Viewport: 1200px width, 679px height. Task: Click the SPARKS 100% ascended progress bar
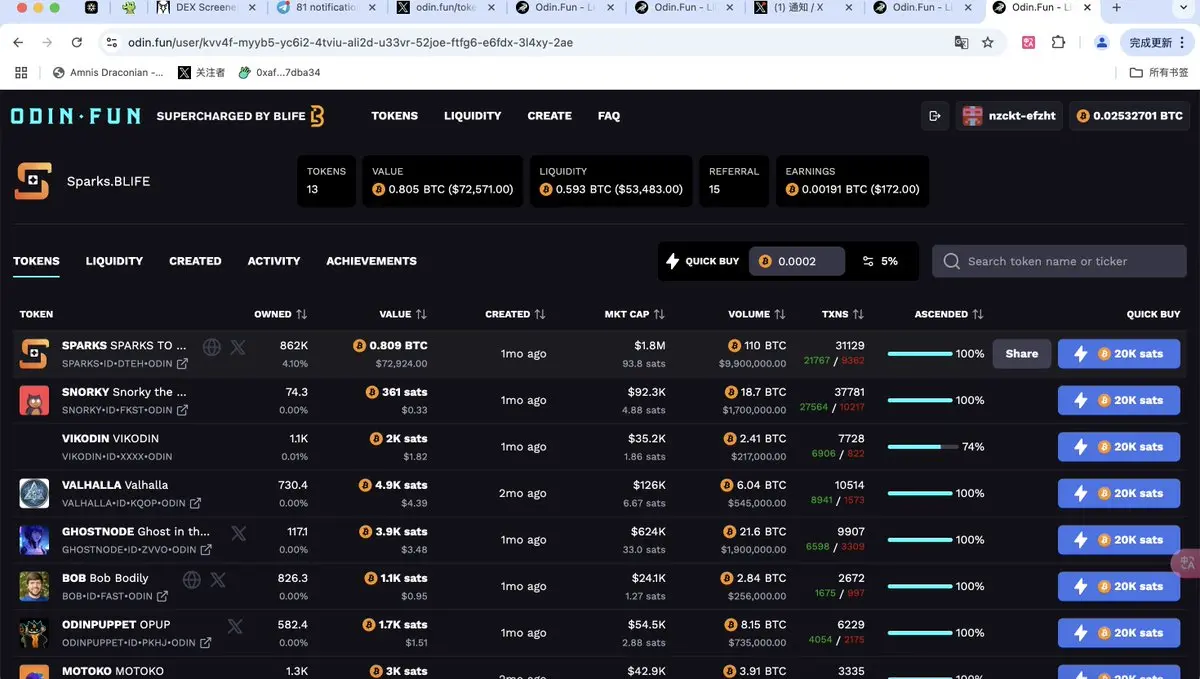coord(920,354)
